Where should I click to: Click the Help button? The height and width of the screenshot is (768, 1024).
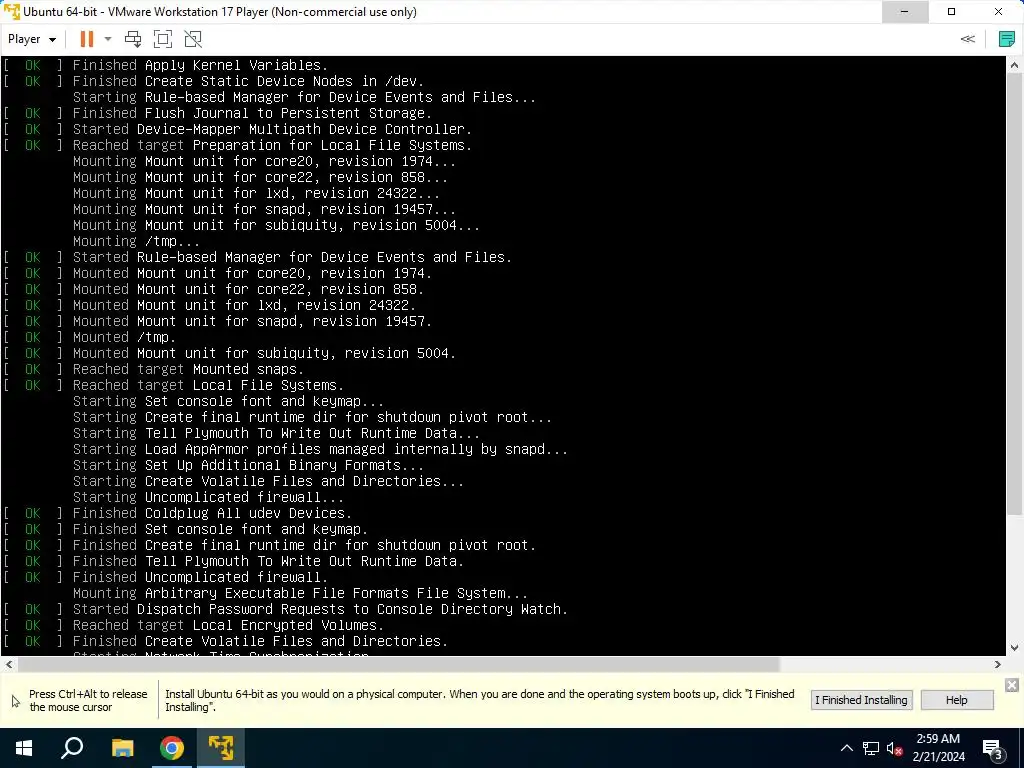(x=957, y=700)
